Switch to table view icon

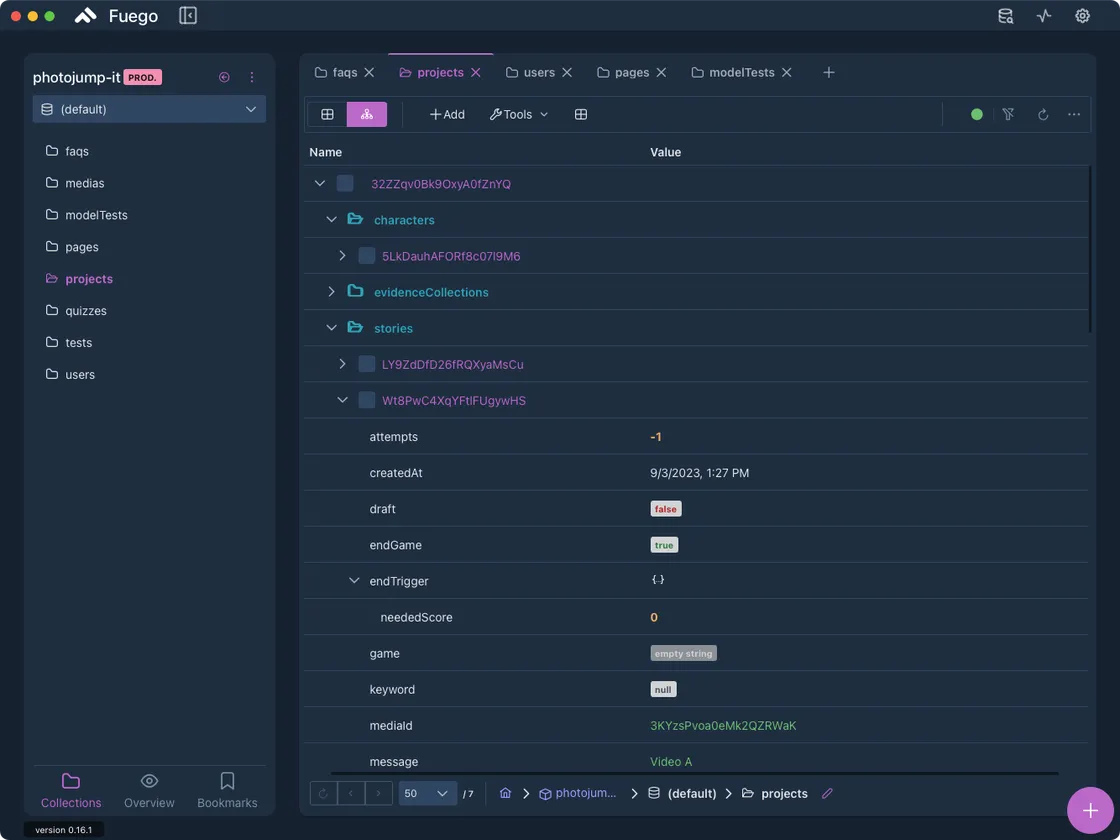click(327, 114)
